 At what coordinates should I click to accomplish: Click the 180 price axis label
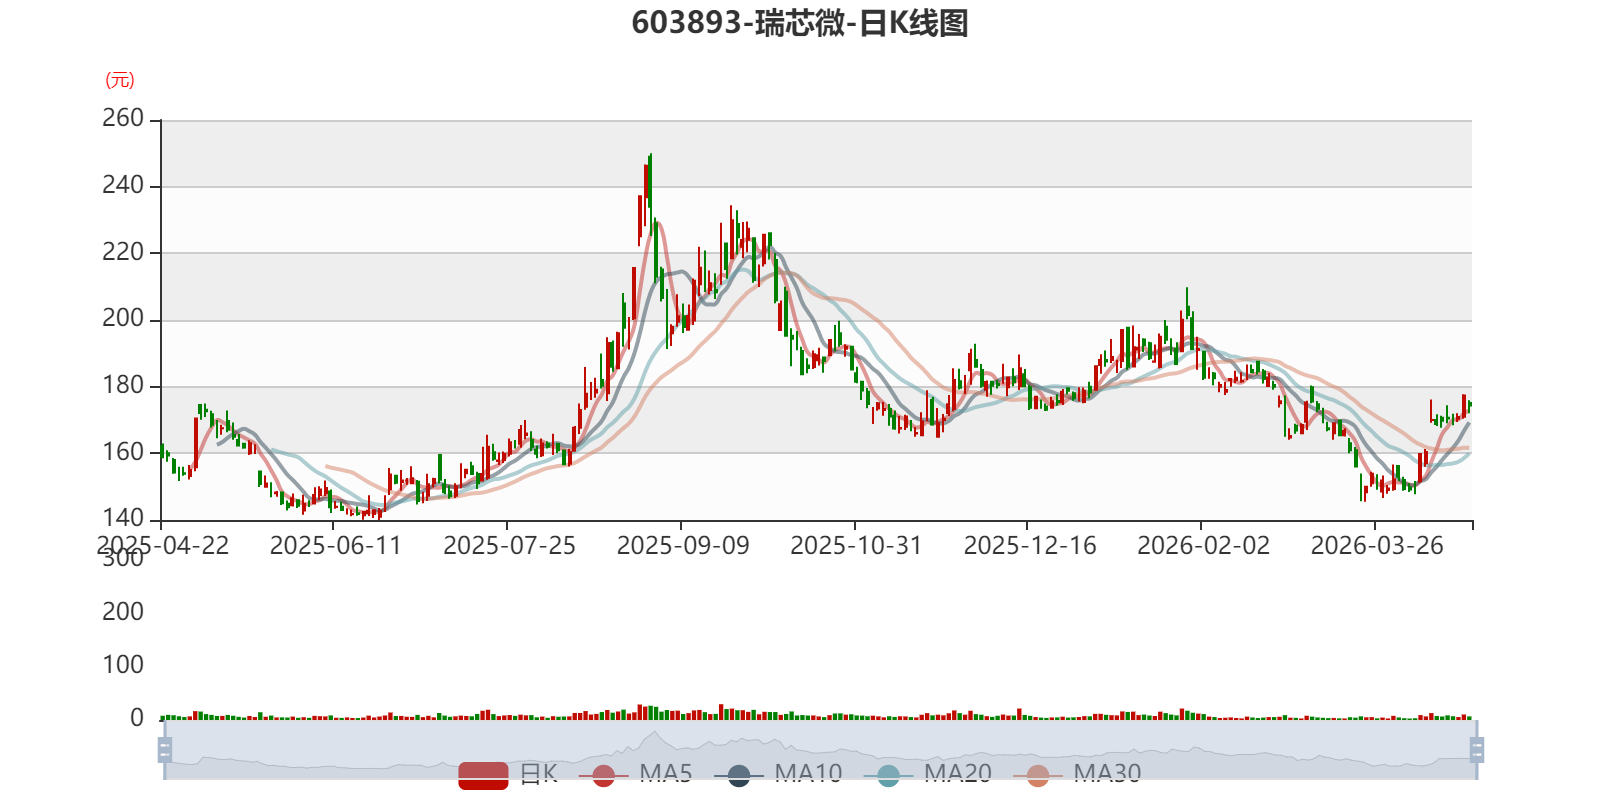tap(123, 385)
